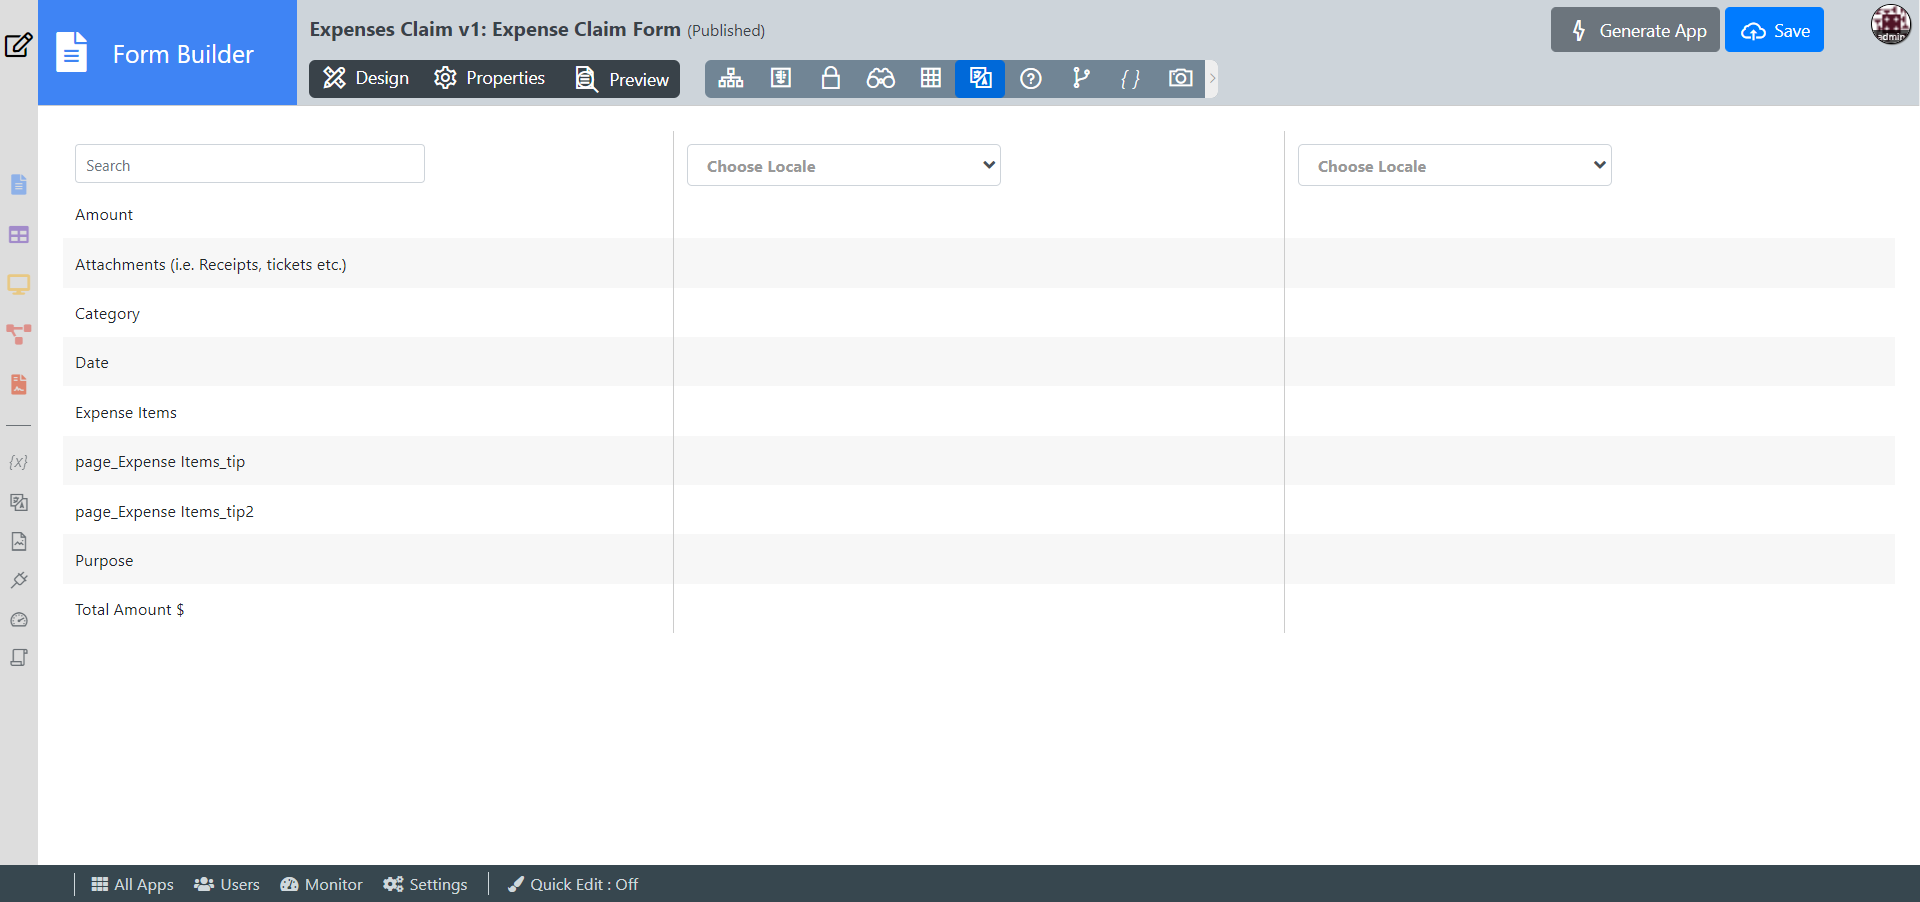Switch to the Properties tab
The height and width of the screenshot is (902, 1920).
coord(489,78)
